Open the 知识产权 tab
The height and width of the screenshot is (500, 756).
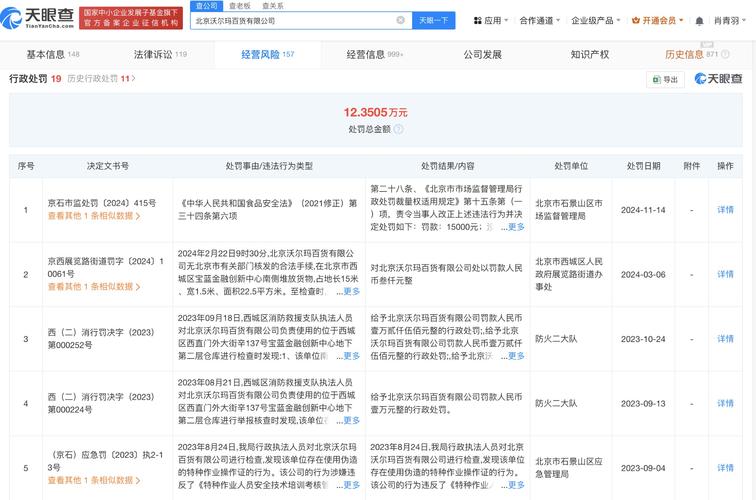click(x=590, y=54)
